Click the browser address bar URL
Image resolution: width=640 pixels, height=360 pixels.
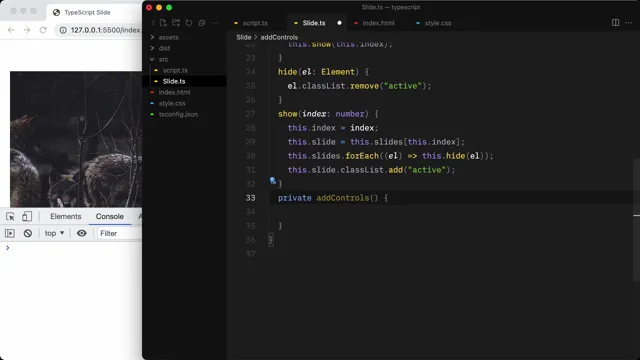(x=106, y=30)
